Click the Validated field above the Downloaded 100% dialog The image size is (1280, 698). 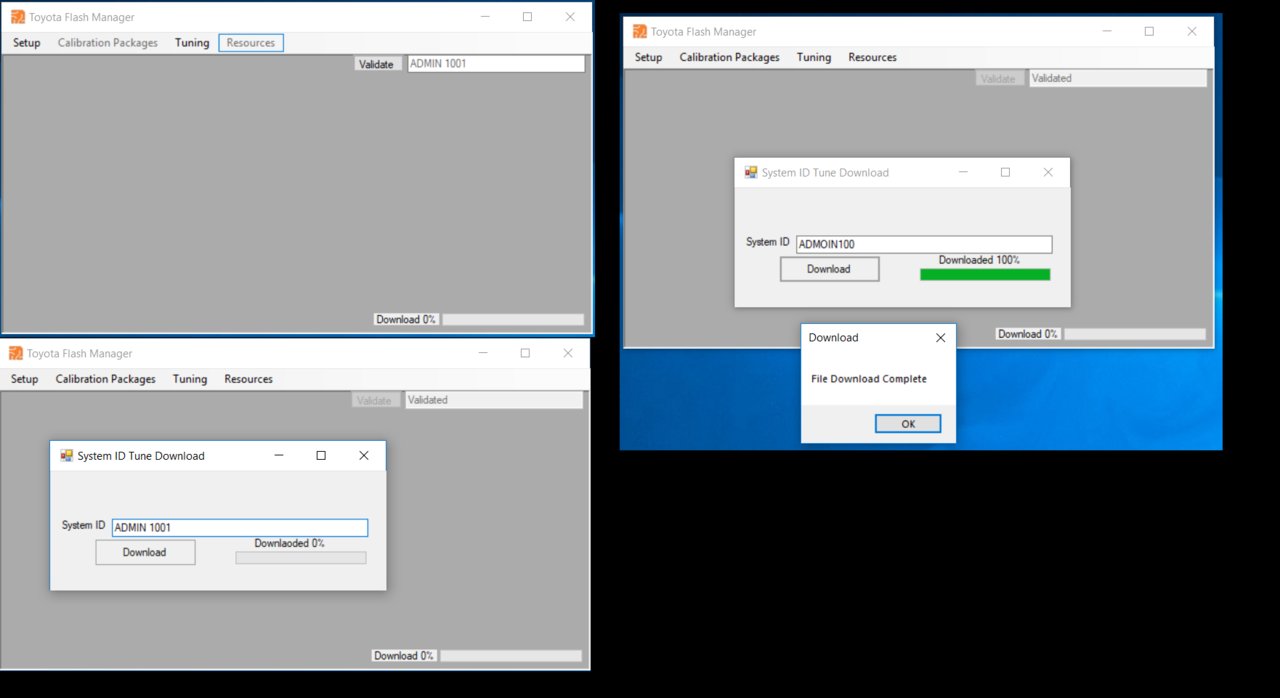1118,78
